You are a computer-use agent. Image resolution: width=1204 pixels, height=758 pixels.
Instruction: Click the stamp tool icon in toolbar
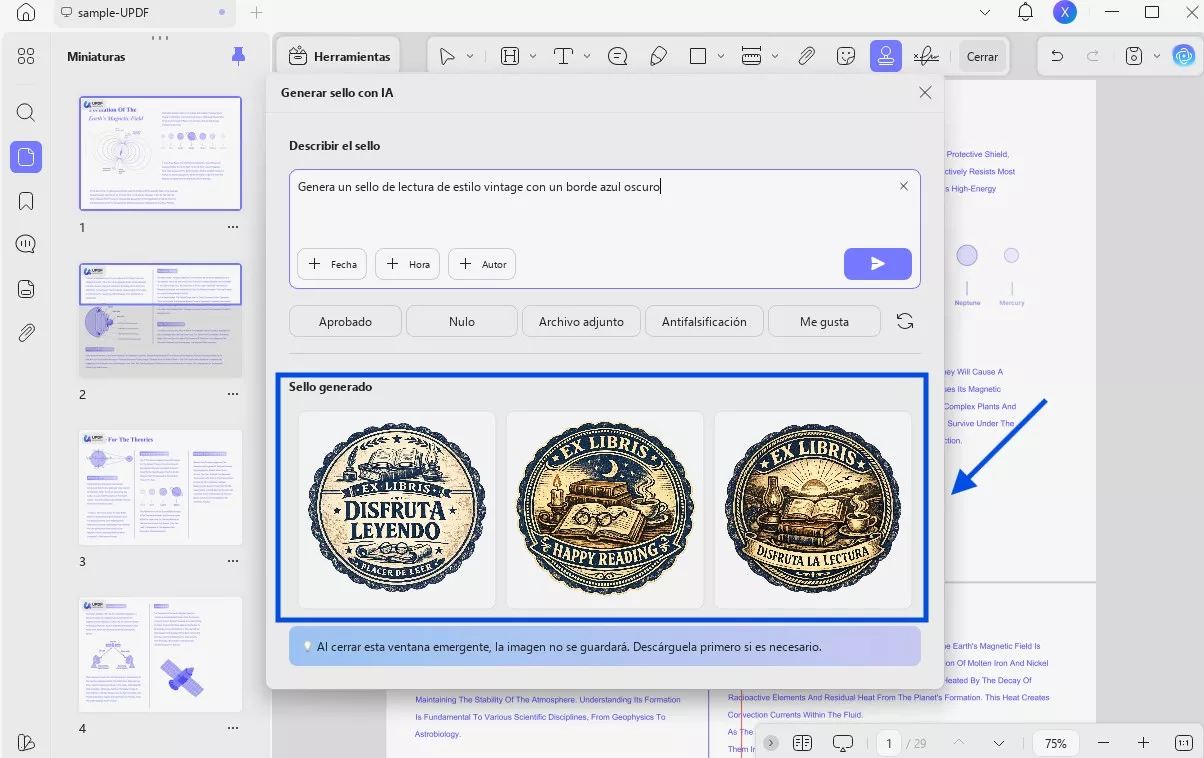(885, 56)
